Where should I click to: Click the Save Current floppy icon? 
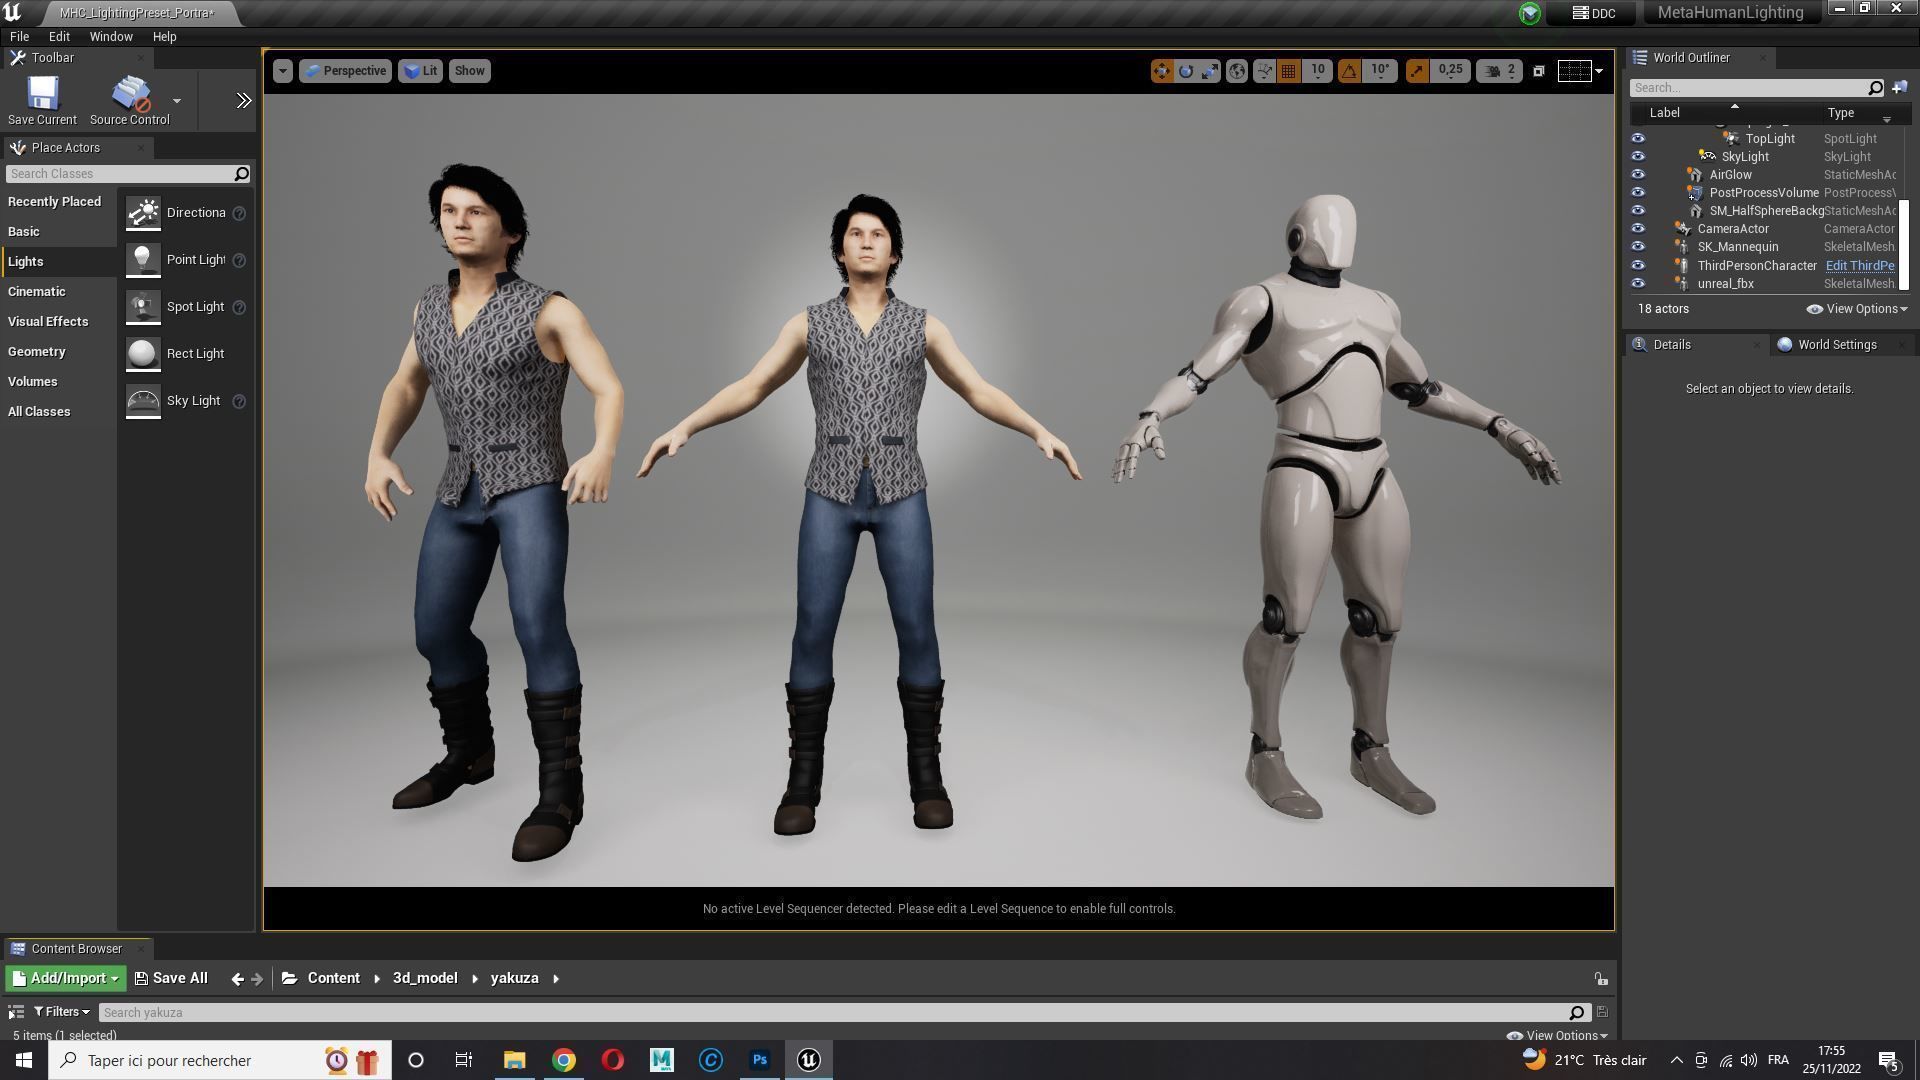coord(42,95)
